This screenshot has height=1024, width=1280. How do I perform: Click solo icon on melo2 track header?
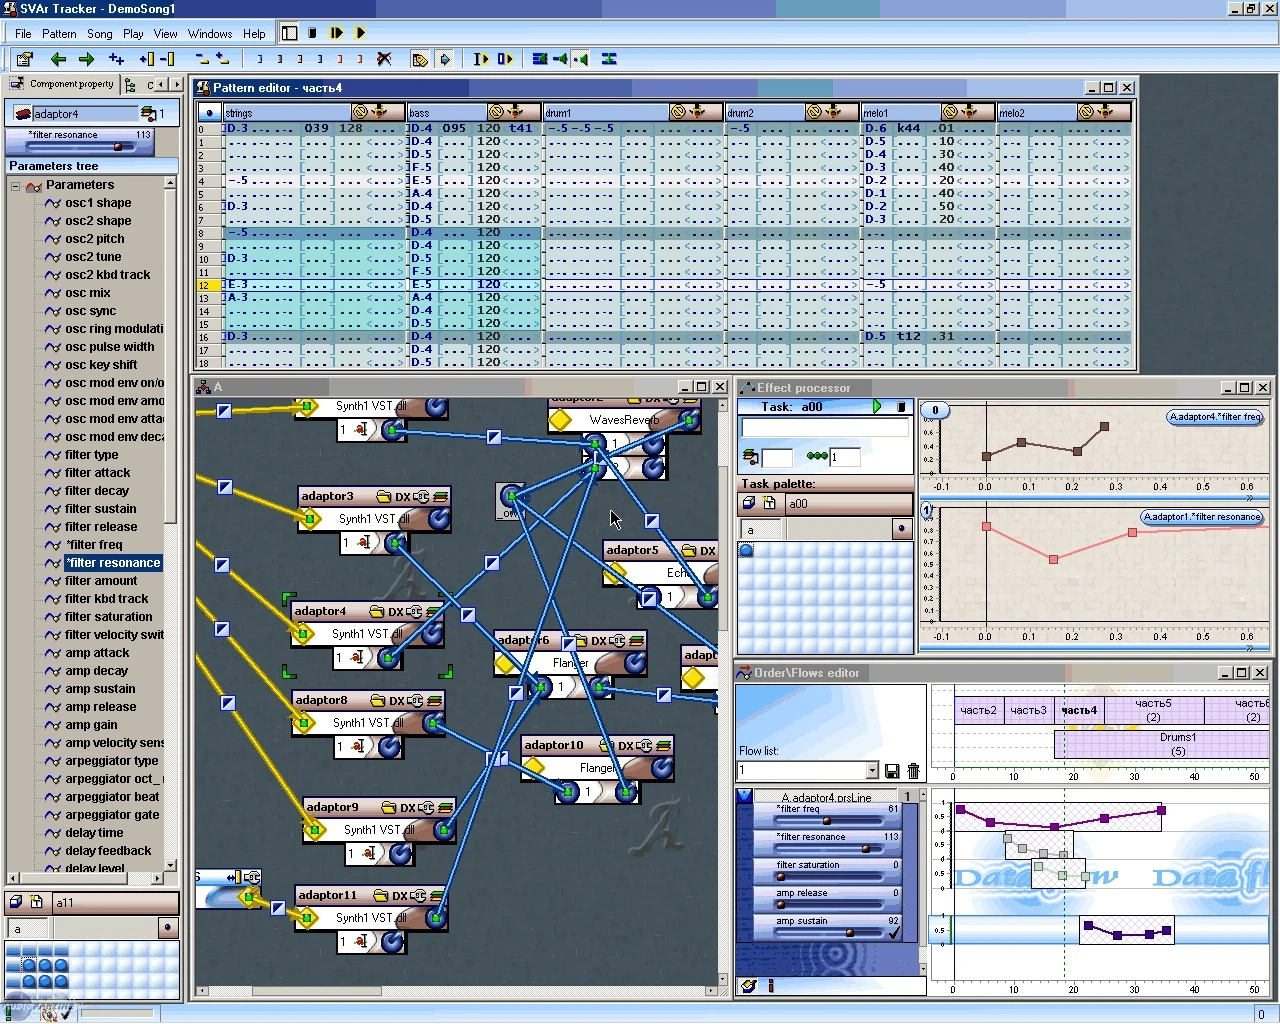[x=1105, y=112]
